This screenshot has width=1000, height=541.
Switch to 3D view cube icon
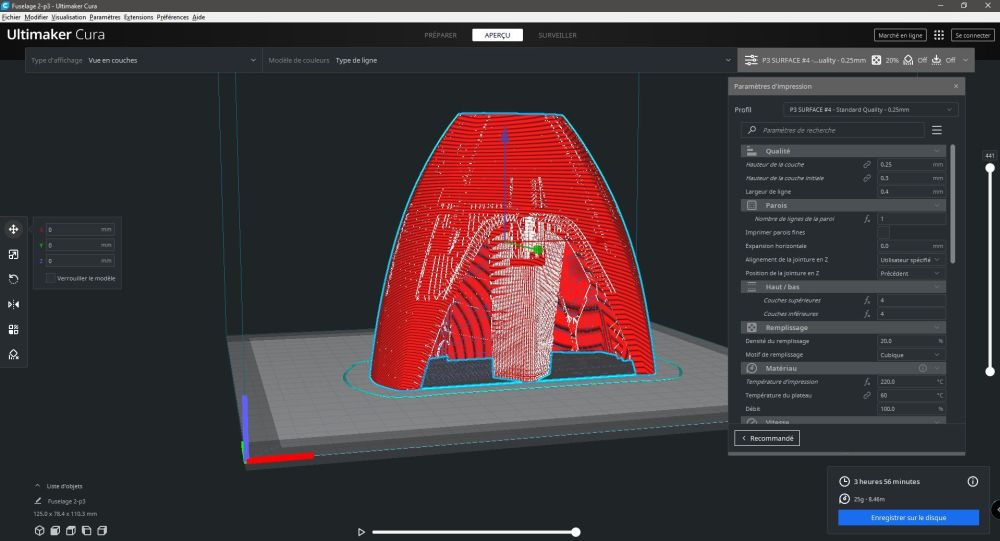point(40,530)
